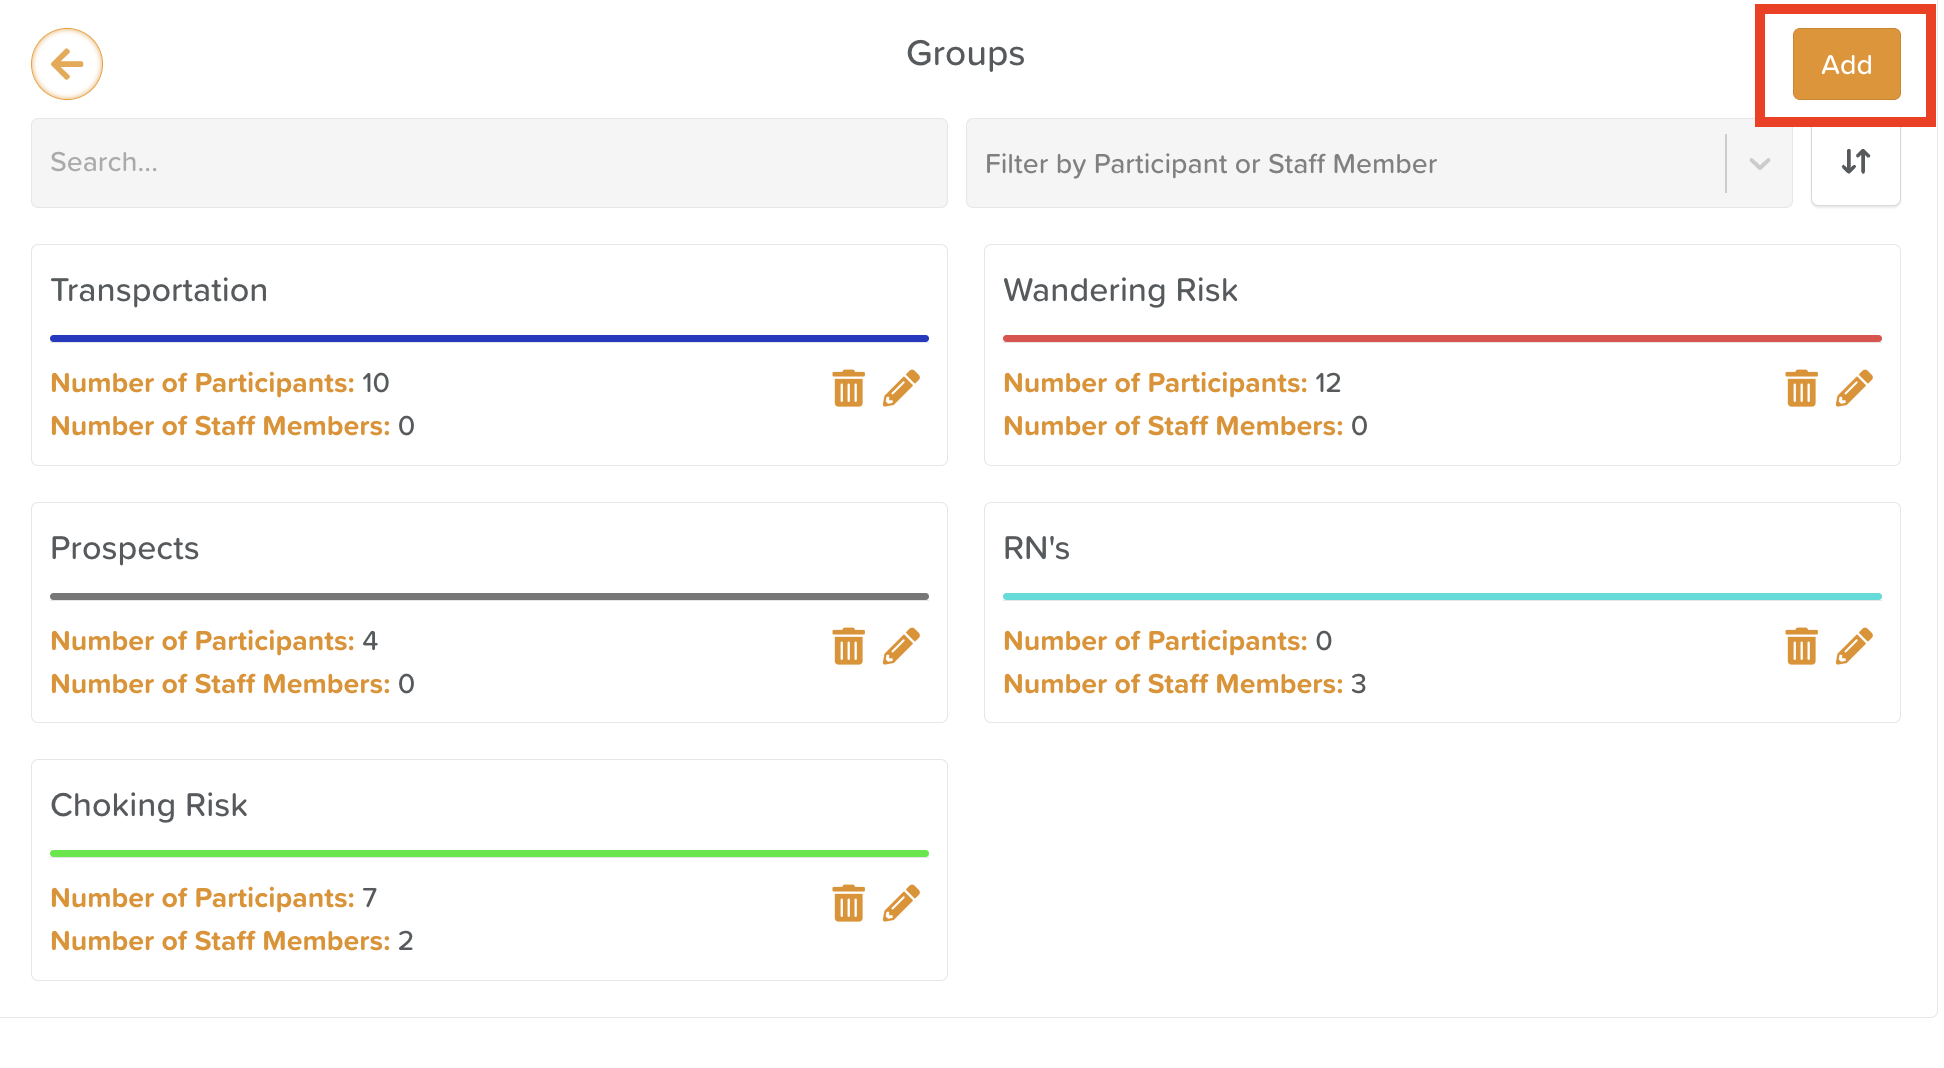The width and height of the screenshot is (1944, 1068).
Task: Edit the Transportation group
Action: pyautogui.click(x=901, y=388)
